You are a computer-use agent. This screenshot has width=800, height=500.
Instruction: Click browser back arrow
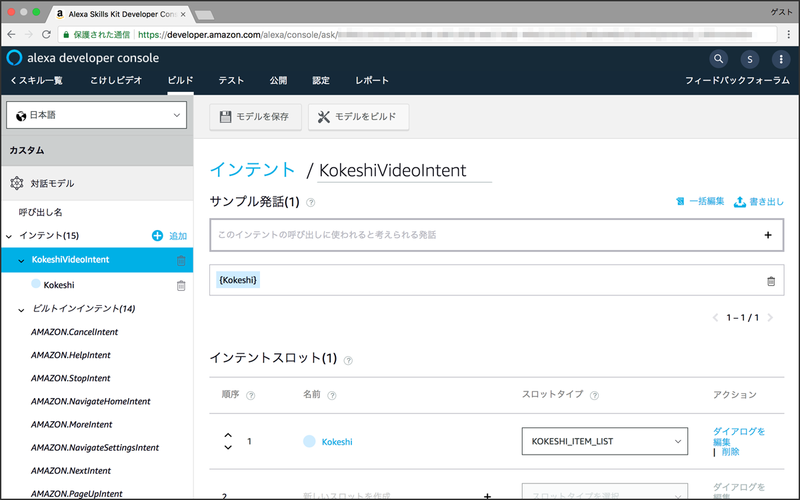coord(11,34)
